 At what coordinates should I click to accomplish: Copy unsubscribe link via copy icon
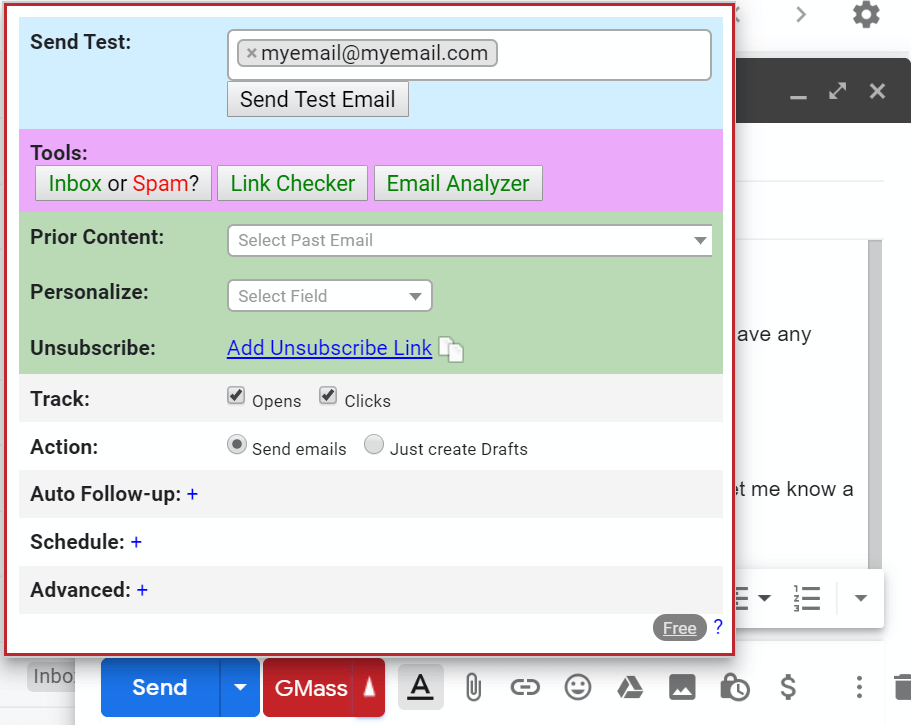[451, 349]
